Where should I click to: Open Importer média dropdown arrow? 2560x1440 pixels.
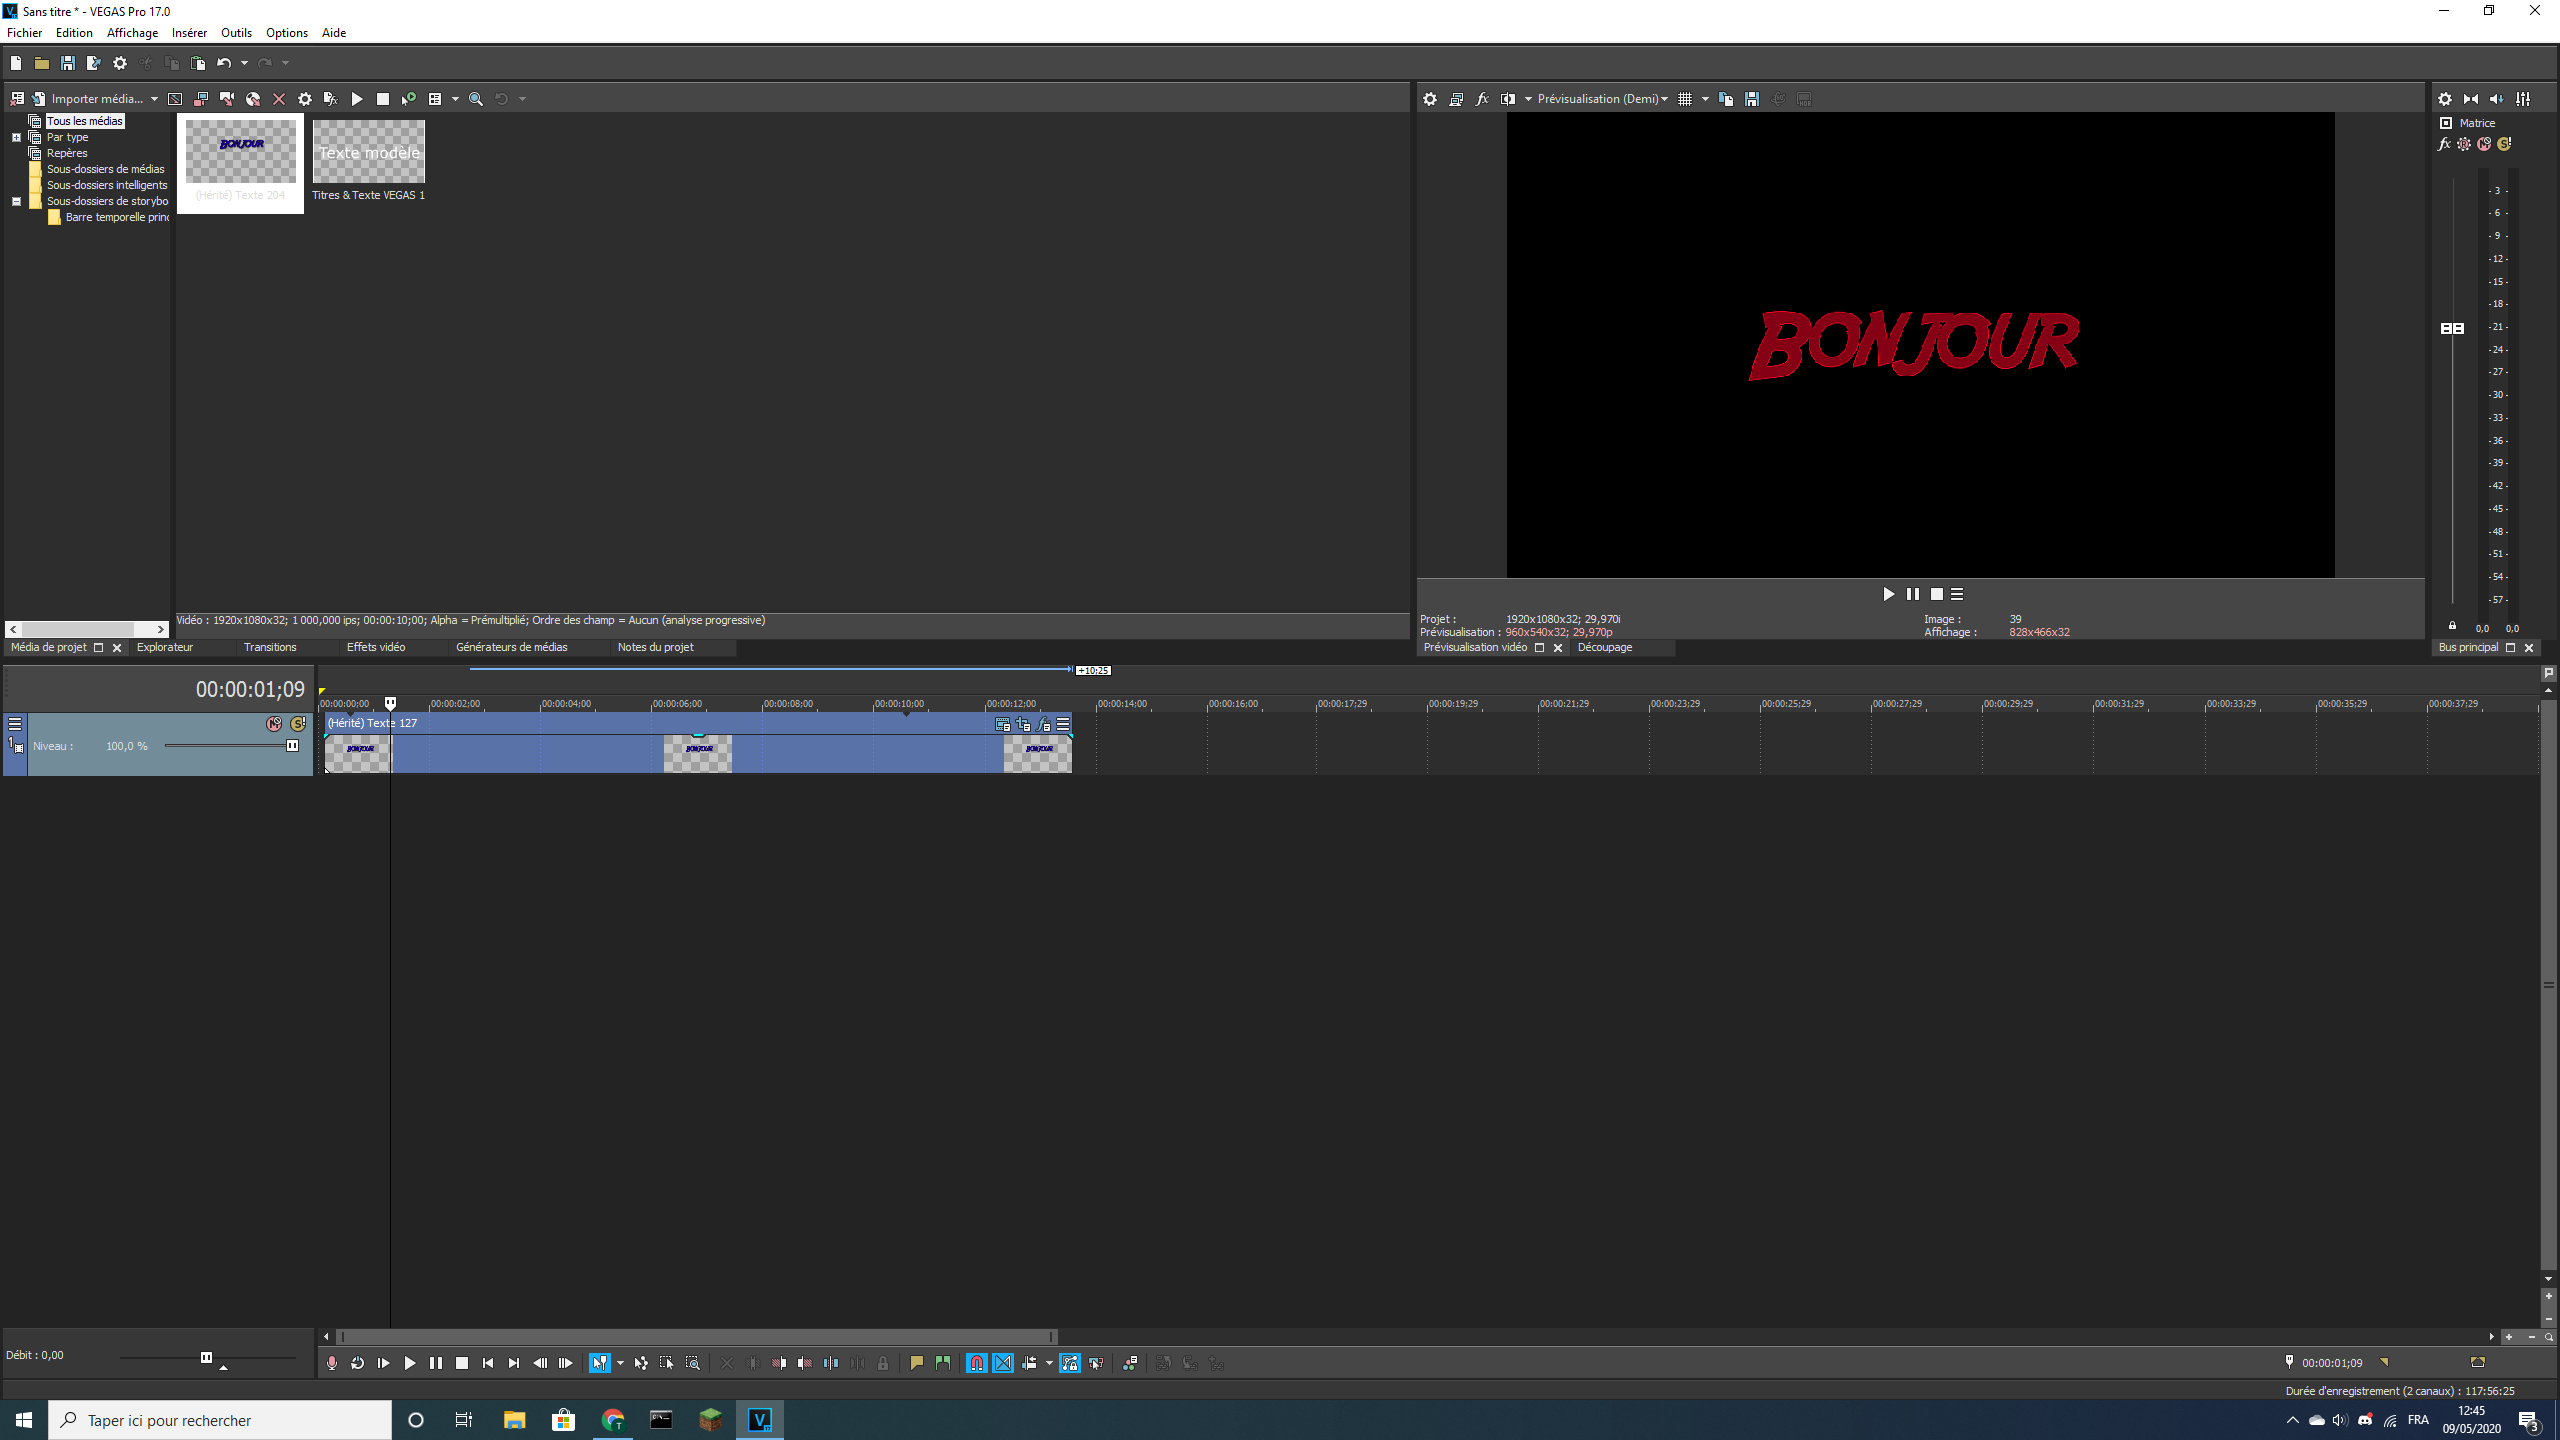click(154, 99)
